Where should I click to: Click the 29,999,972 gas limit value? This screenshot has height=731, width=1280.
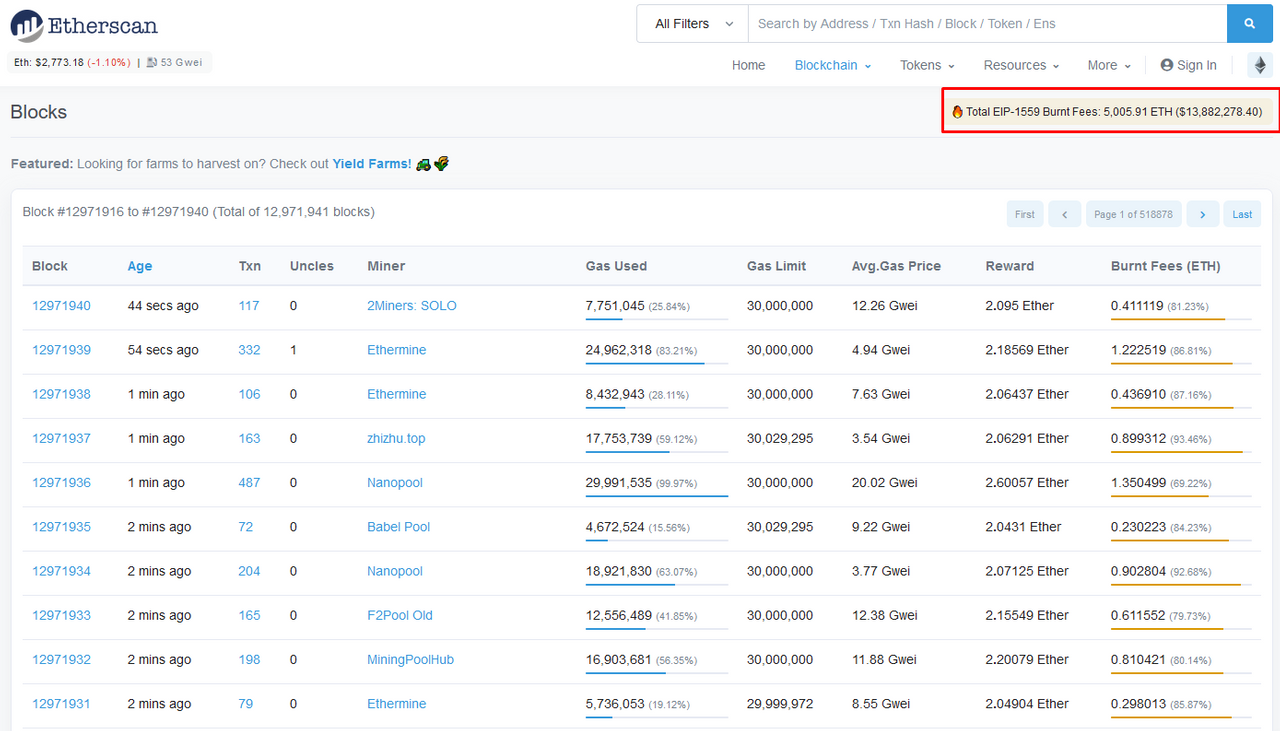(x=780, y=704)
